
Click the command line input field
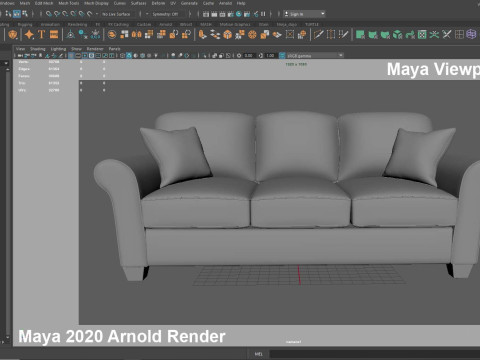[x=375, y=354]
